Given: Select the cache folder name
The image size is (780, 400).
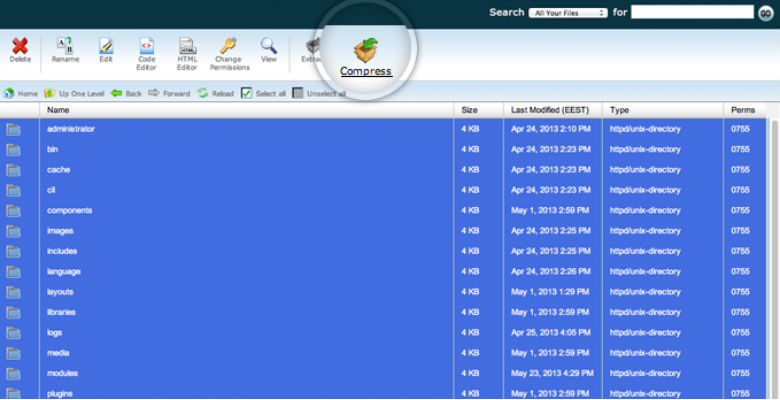Looking at the screenshot, I should 58,170.
